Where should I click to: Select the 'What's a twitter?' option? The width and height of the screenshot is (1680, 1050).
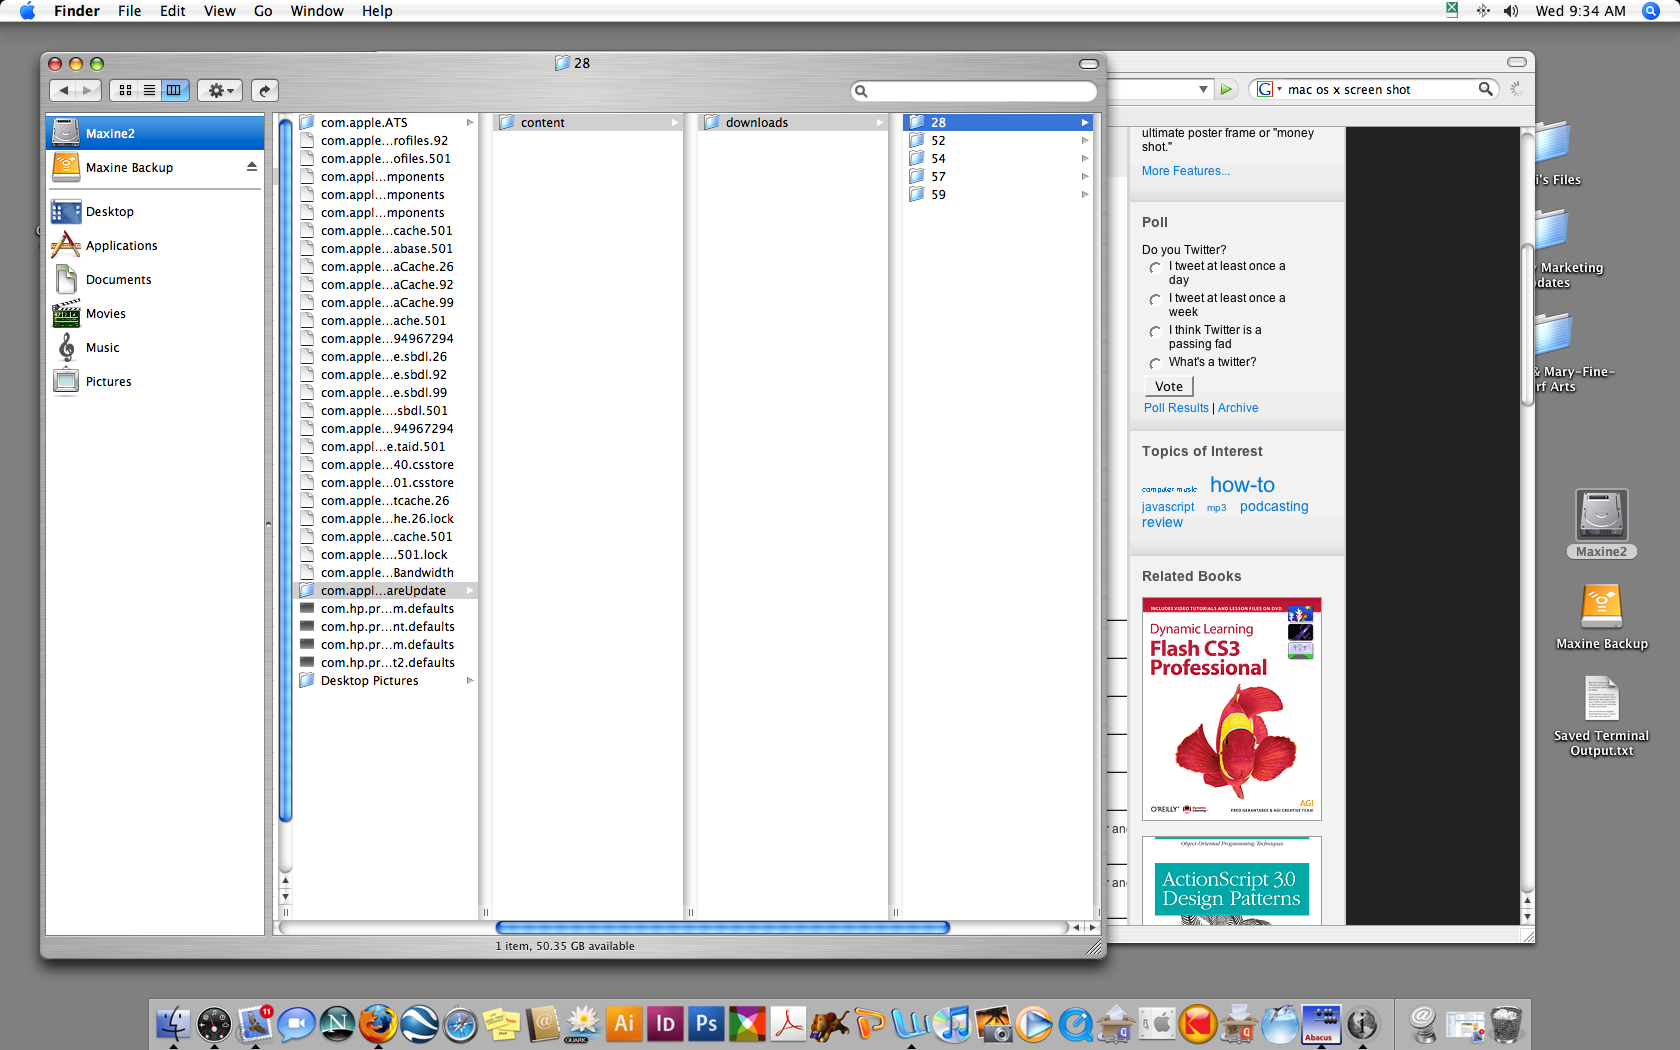[x=1155, y=363]
